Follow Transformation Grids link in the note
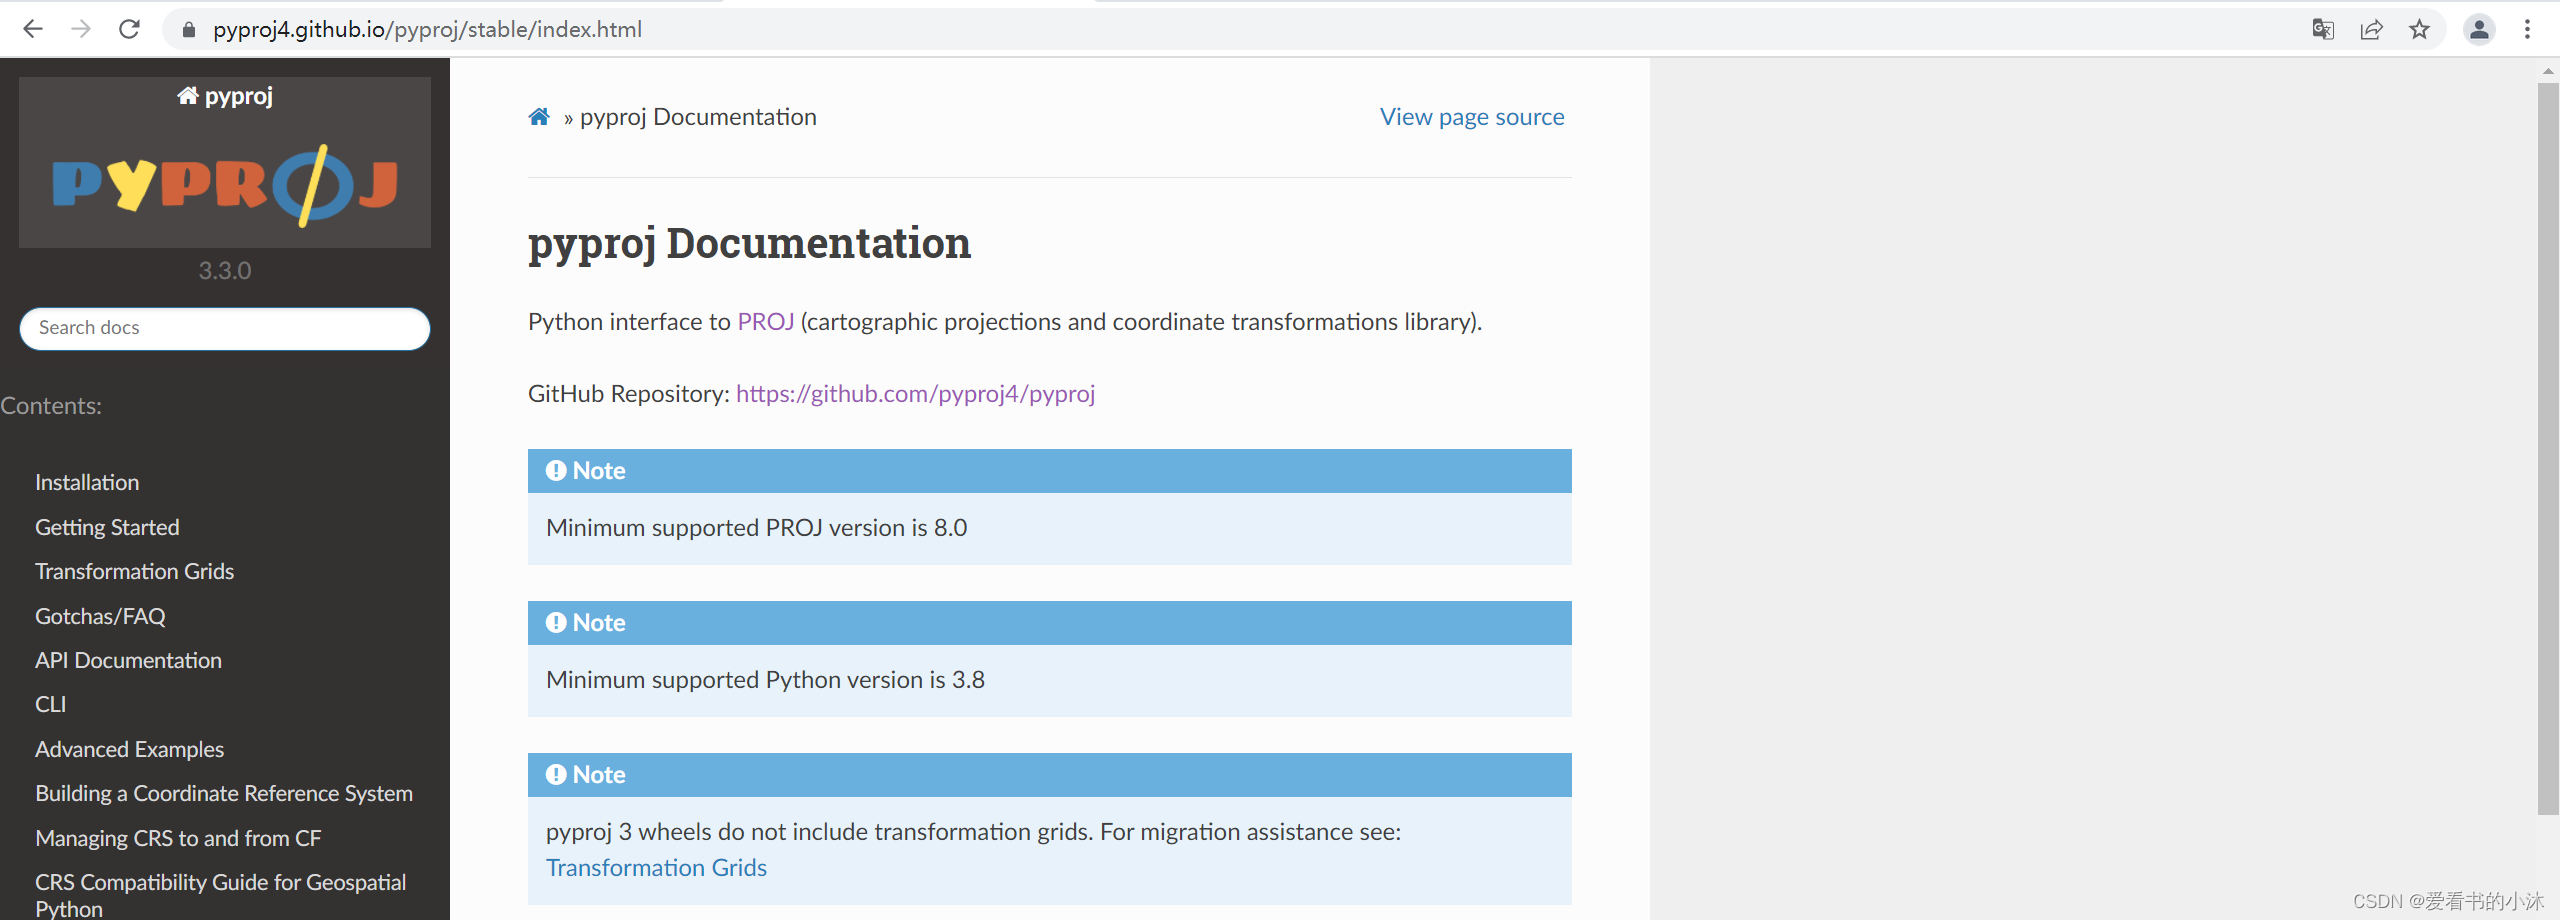2560x920 pixels. click(656, 868)
